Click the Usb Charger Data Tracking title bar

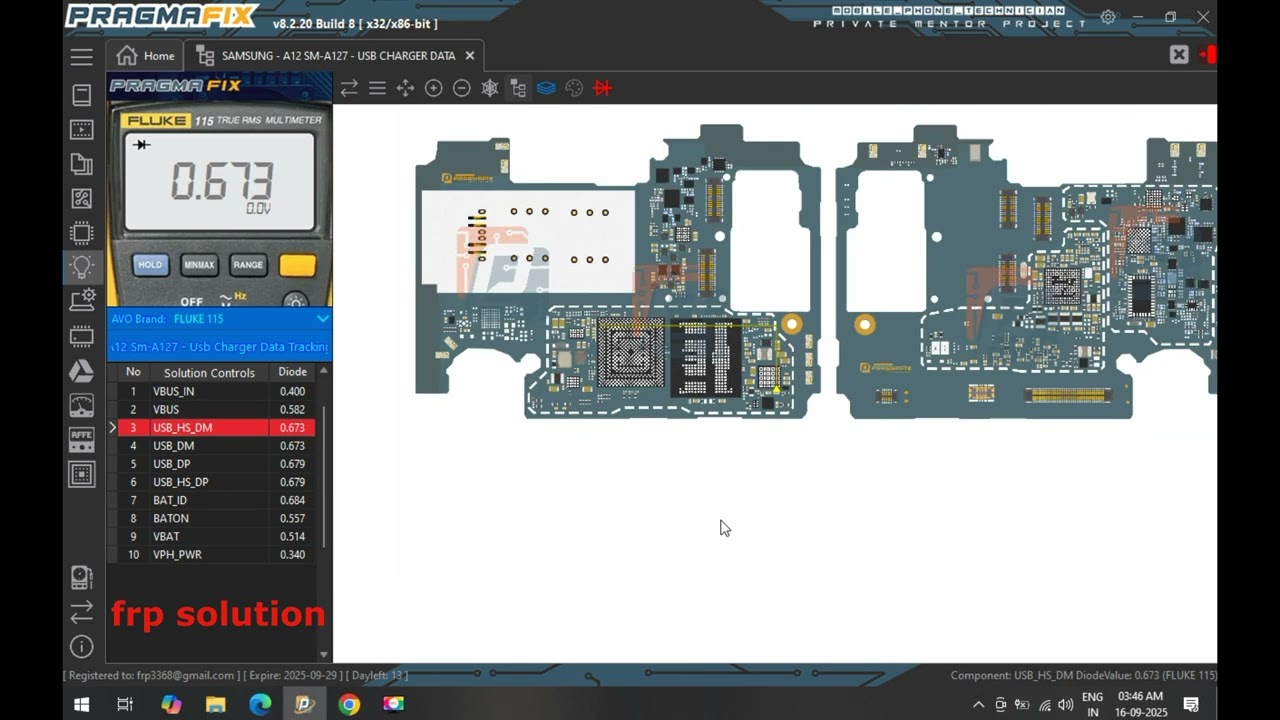click(219, 347)
